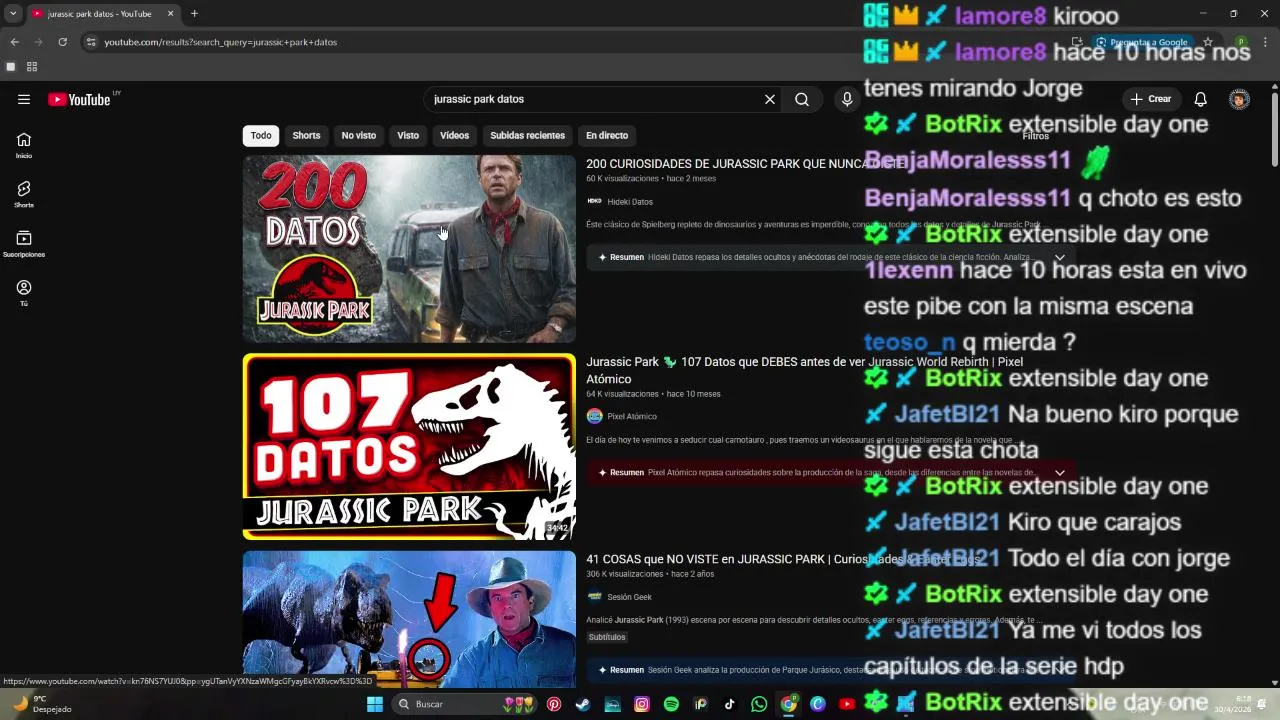
Task: Open the Chrome tab search dropdown
Action: [13, 14]
